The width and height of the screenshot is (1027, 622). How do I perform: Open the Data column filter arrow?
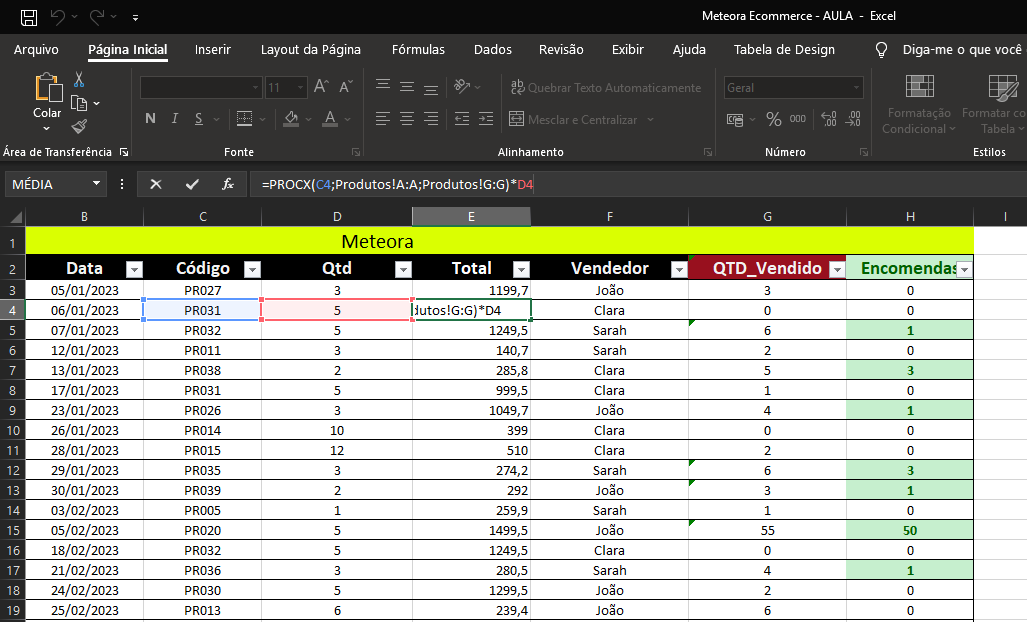pyautogui.click(x=134, y=269)
